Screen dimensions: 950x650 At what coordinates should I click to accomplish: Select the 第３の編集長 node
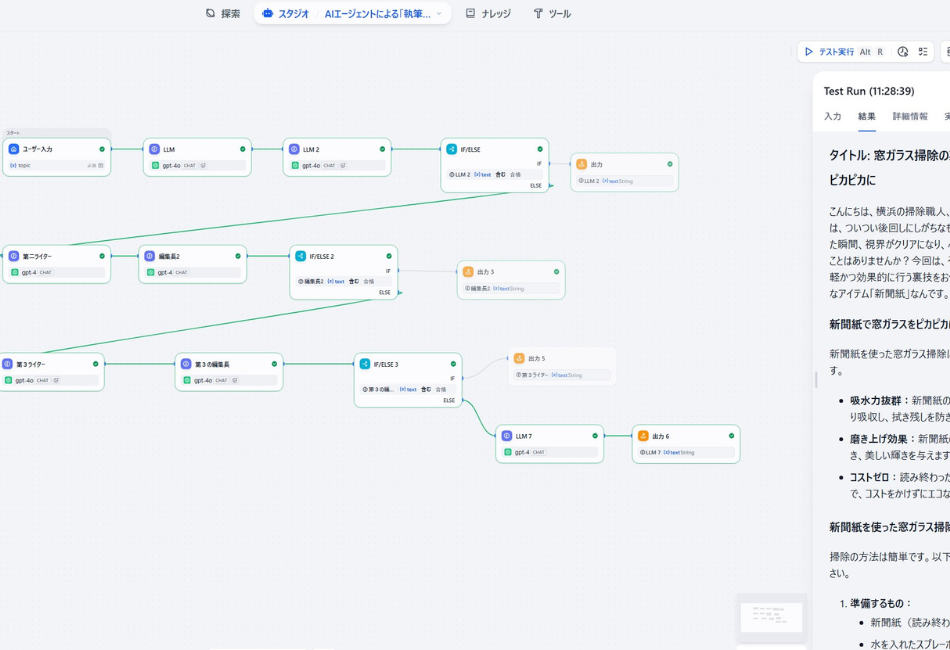click(x=229, y=372)
